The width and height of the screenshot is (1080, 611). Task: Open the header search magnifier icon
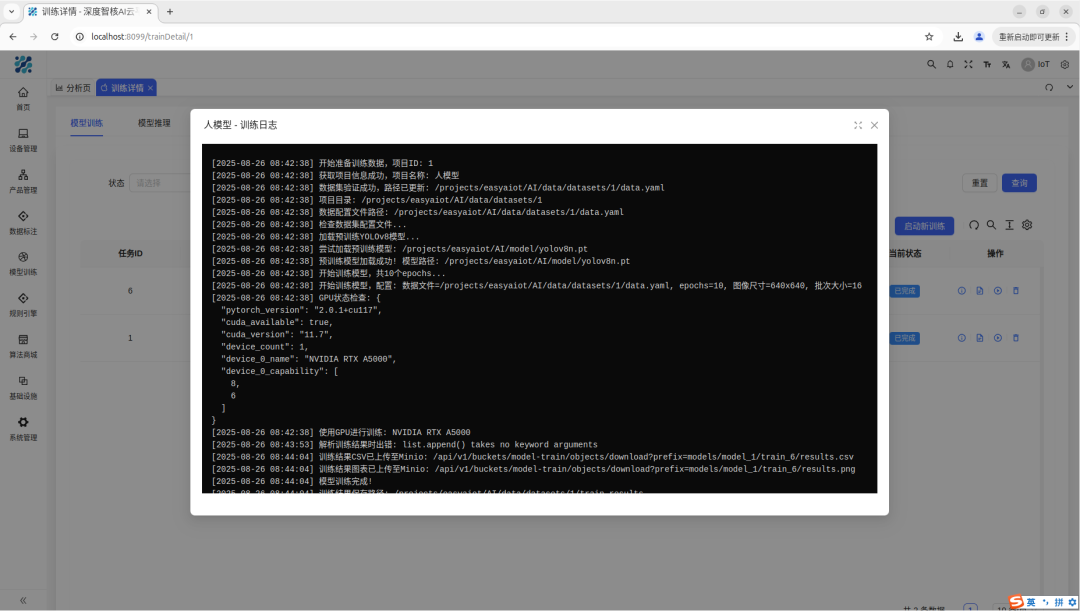[x=931, y=64]
